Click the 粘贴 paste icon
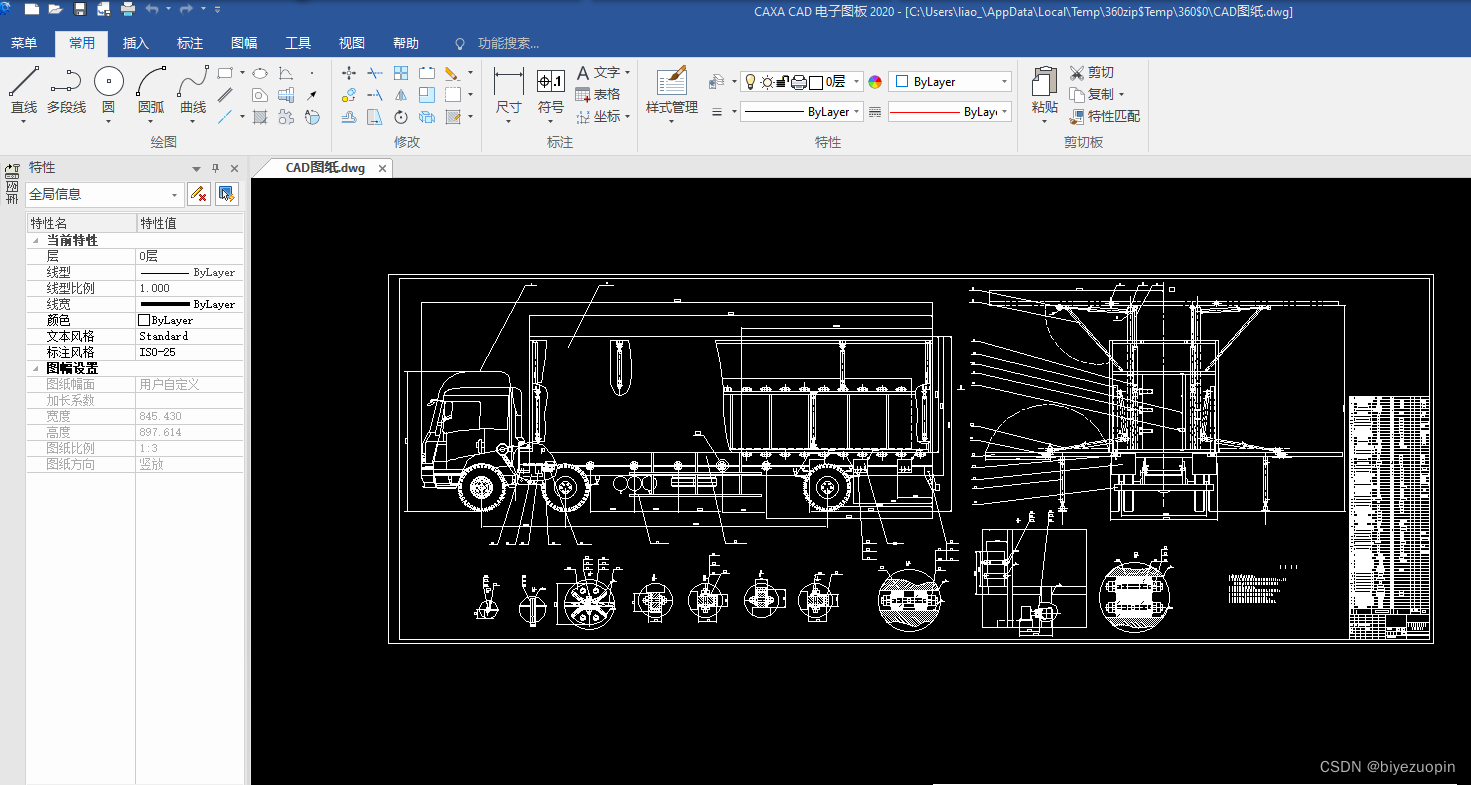 pos(1044,83)
